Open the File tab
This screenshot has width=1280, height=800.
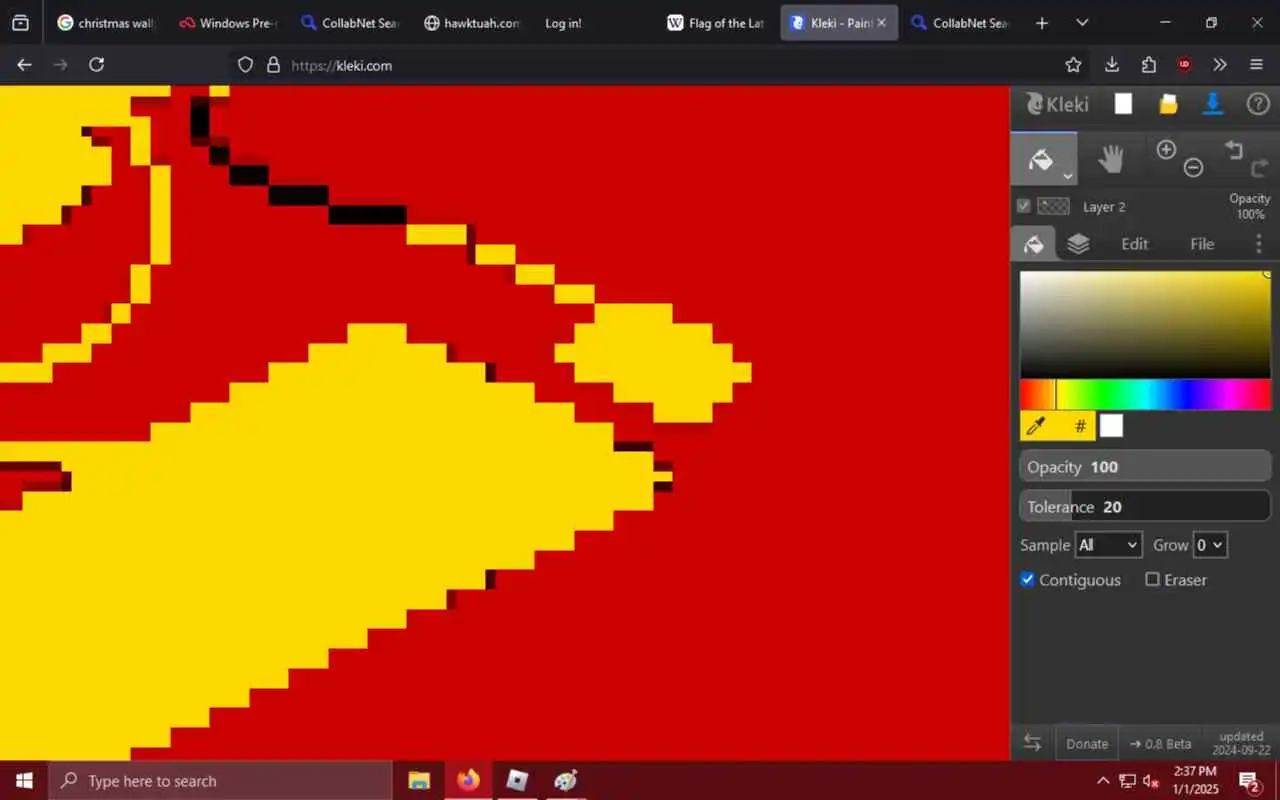[1202, 244]
